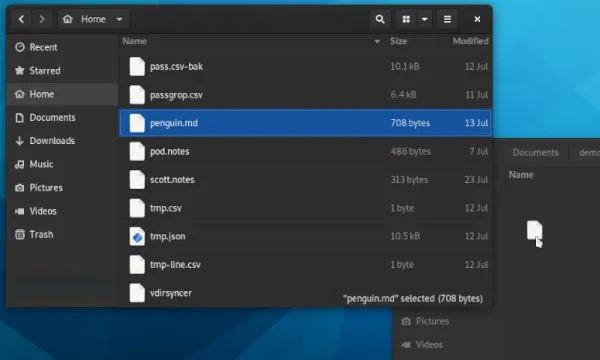The image size is (600, 360).
Task: Switch to grid view icon
Action: point(406,19)
